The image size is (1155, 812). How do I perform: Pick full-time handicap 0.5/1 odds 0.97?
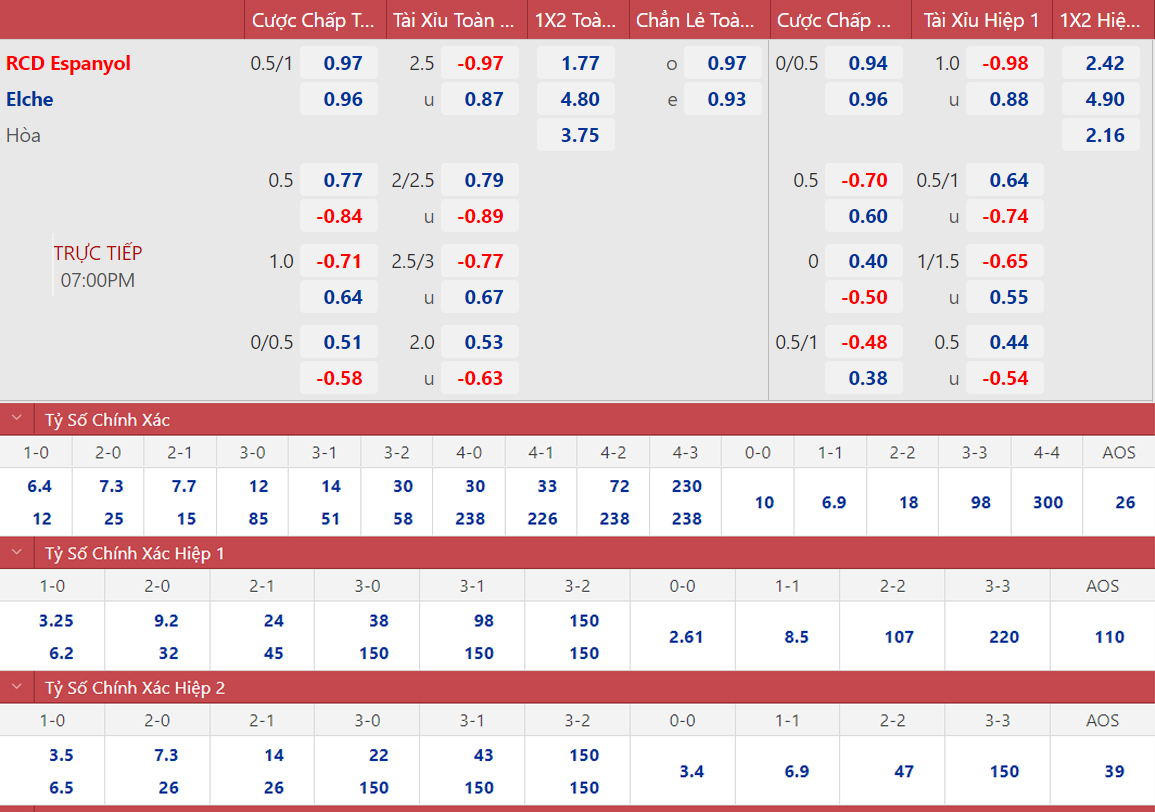click(x=339, y=63)
